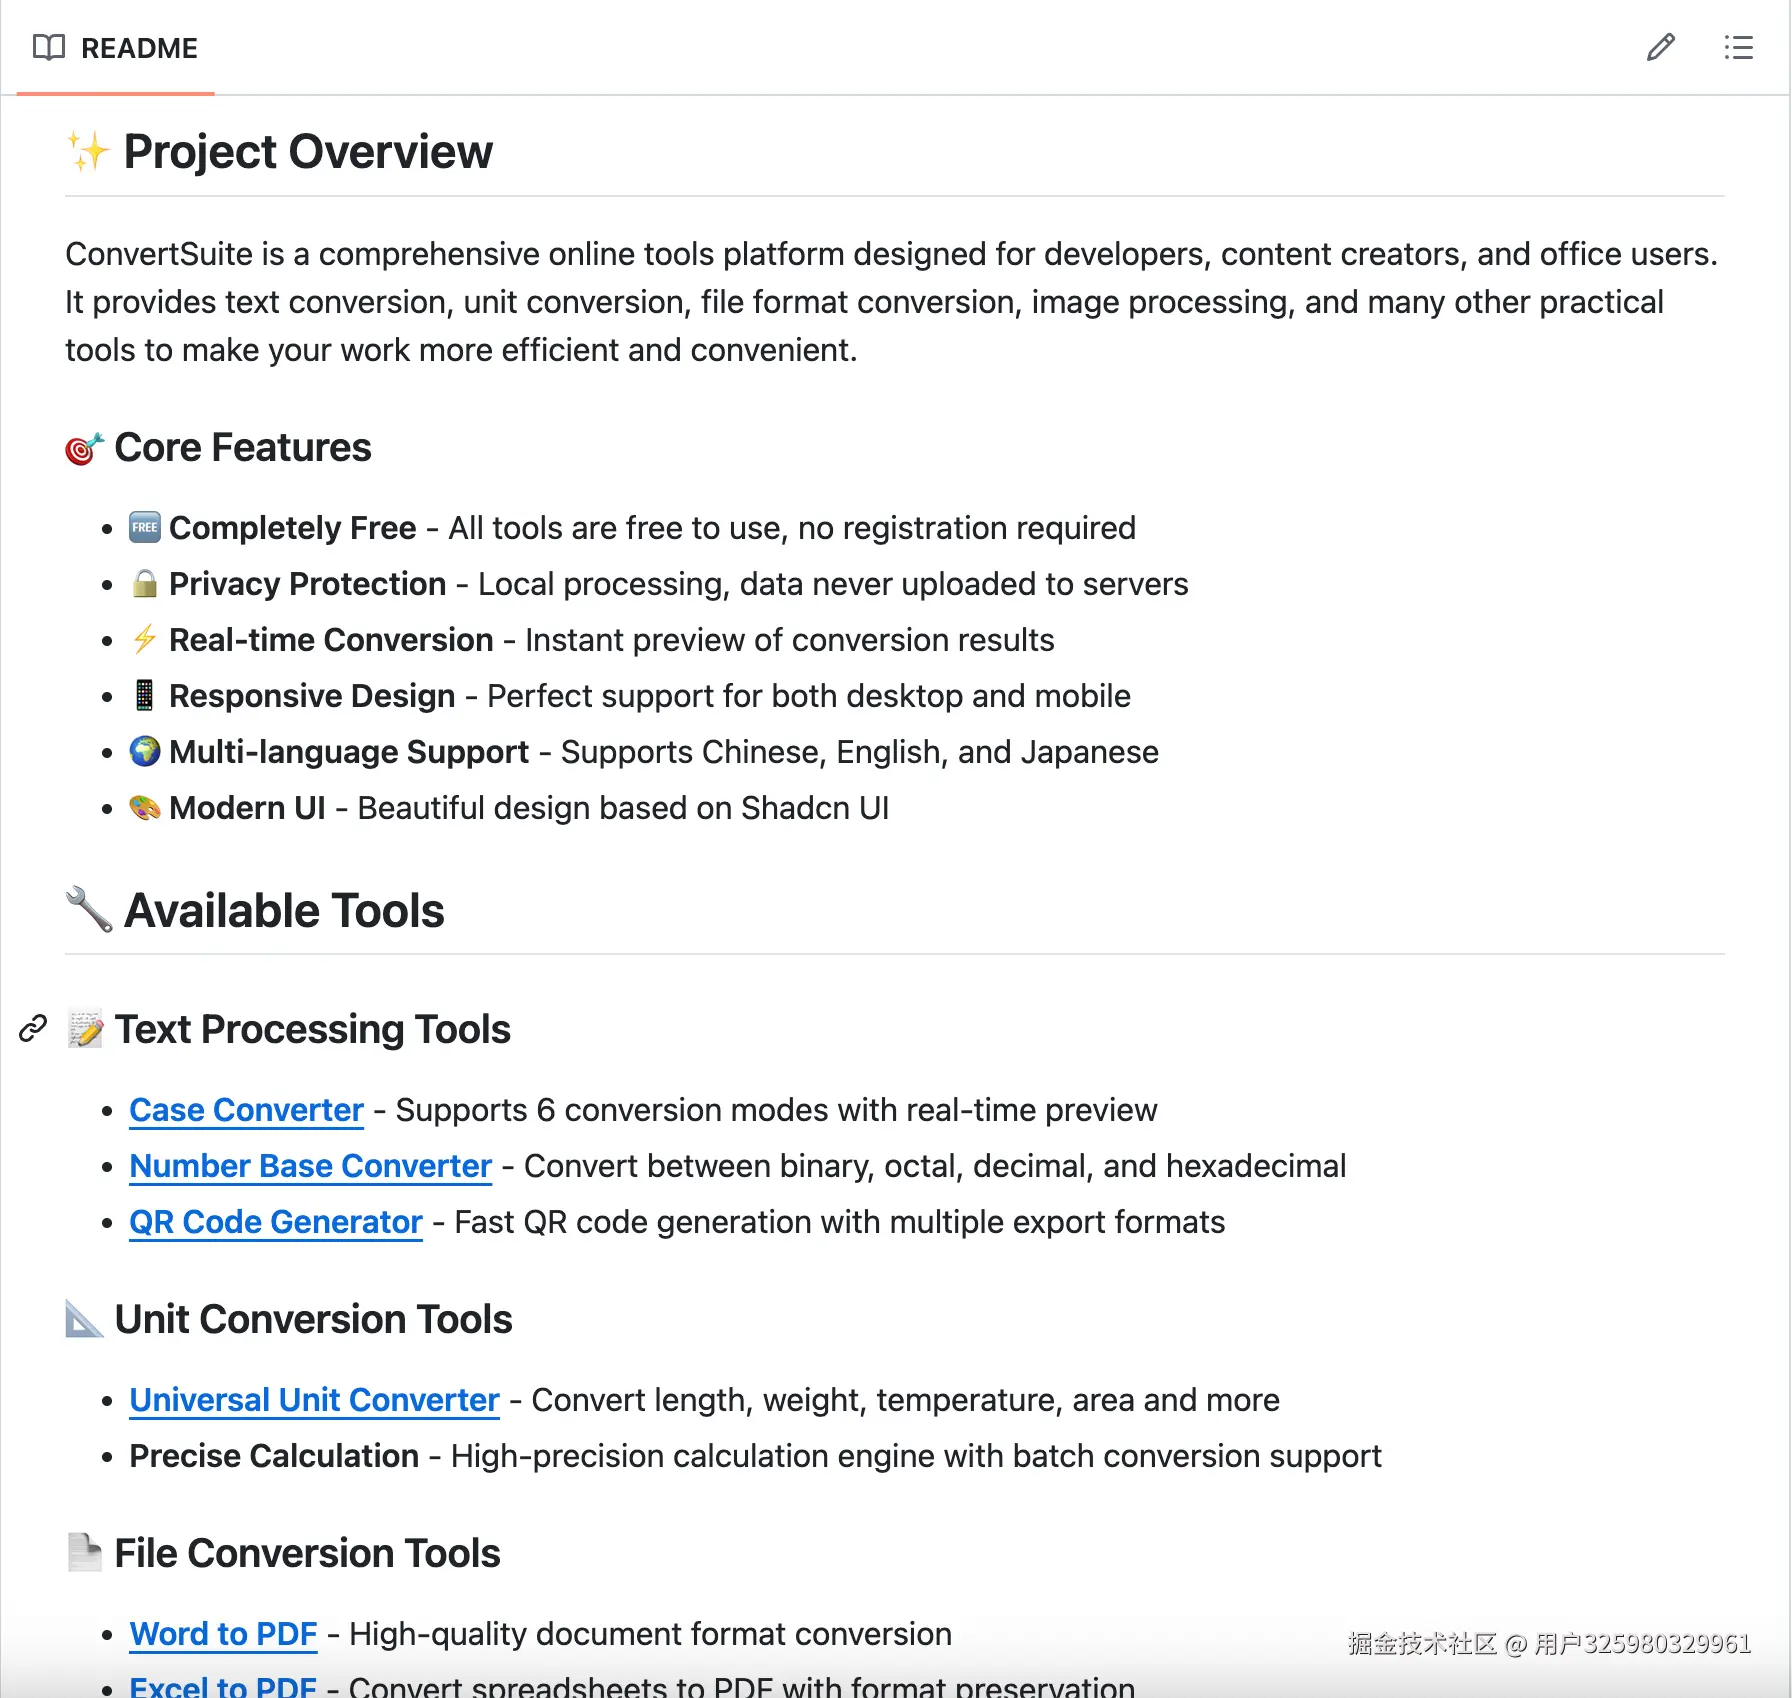Click the globe icon in Multi-language Support bullet

point(145,751)
